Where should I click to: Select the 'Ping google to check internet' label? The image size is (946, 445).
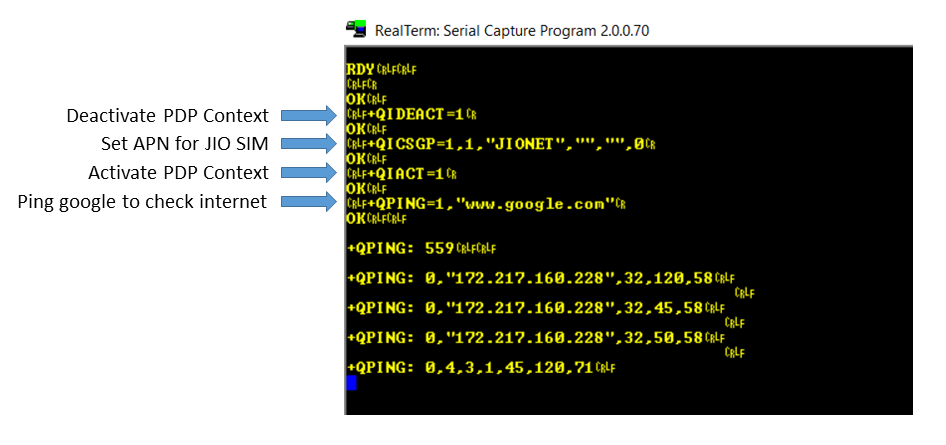coord(142,202)
